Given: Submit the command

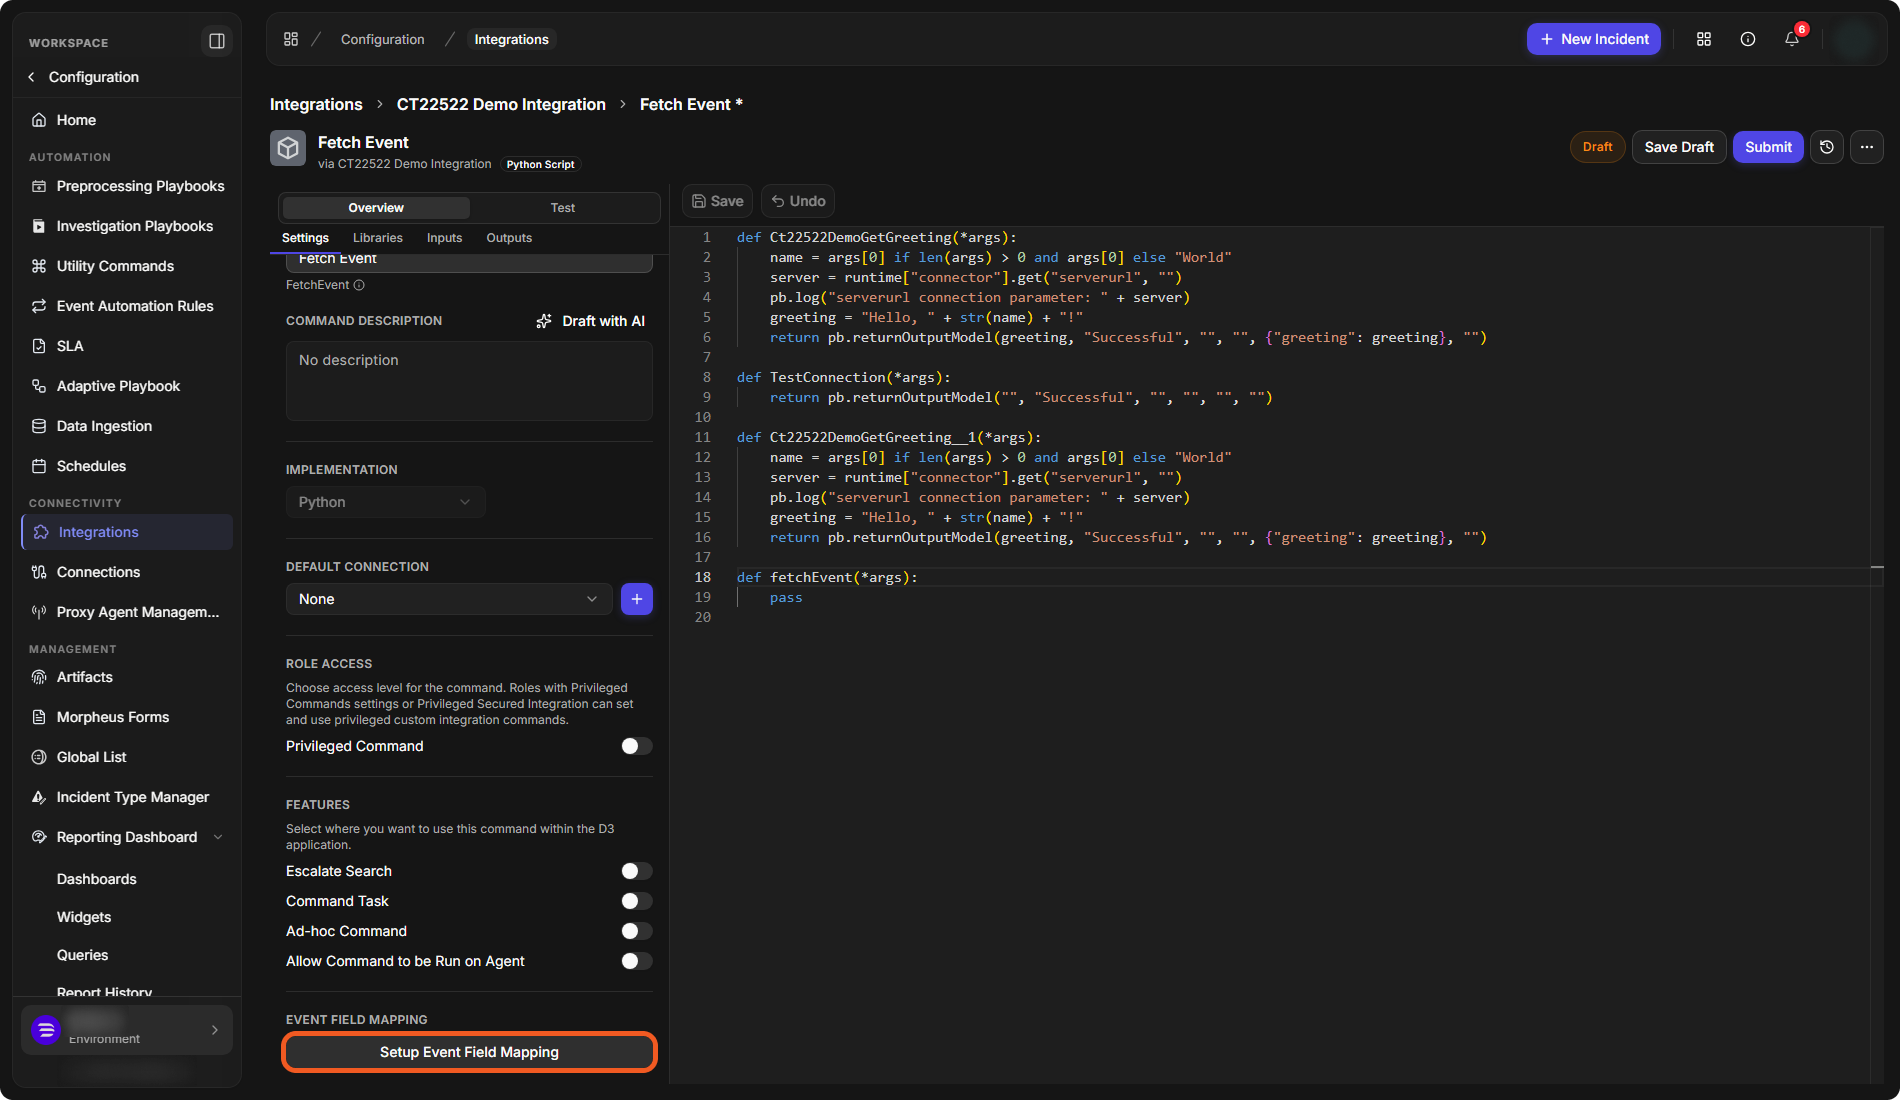Looking at the screenshot, I should [1768, 147].
